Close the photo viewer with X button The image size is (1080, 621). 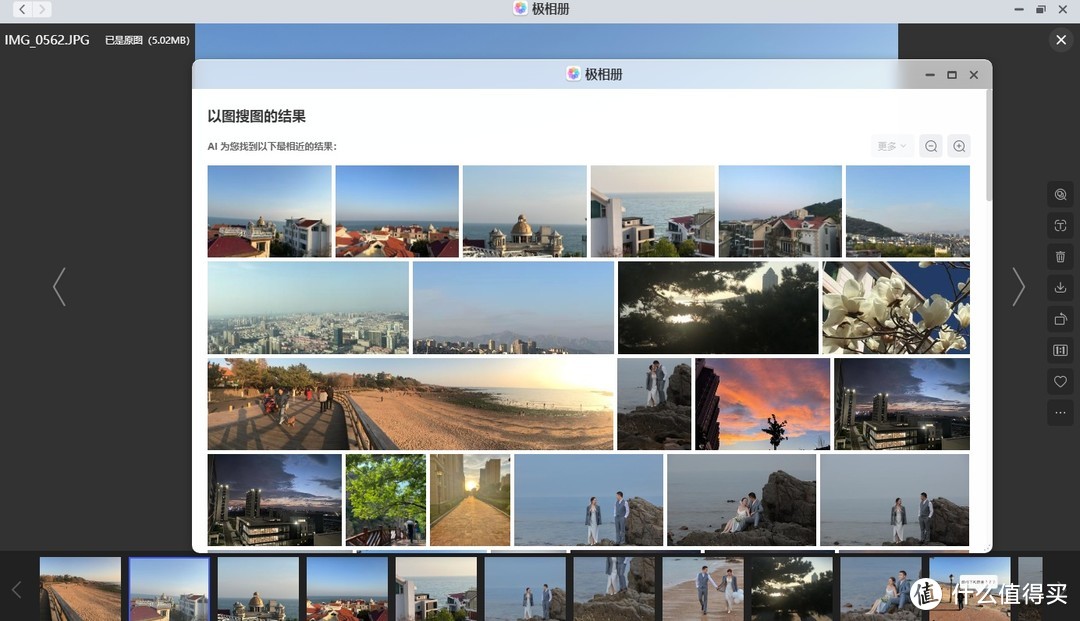[1061, 40]
